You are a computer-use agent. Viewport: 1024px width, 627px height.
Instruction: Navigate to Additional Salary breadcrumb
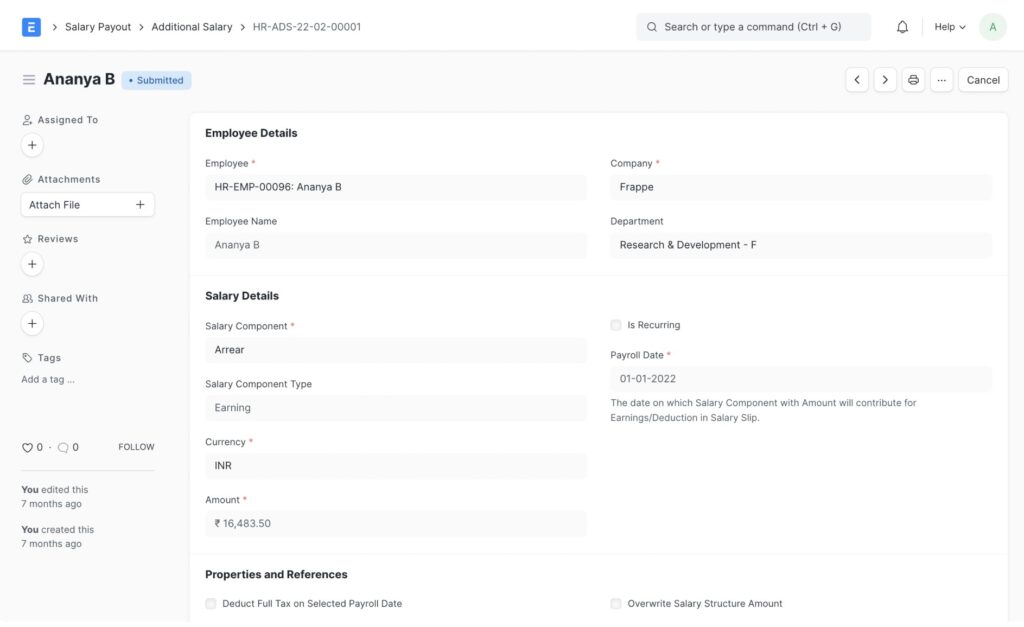(192, 27)
